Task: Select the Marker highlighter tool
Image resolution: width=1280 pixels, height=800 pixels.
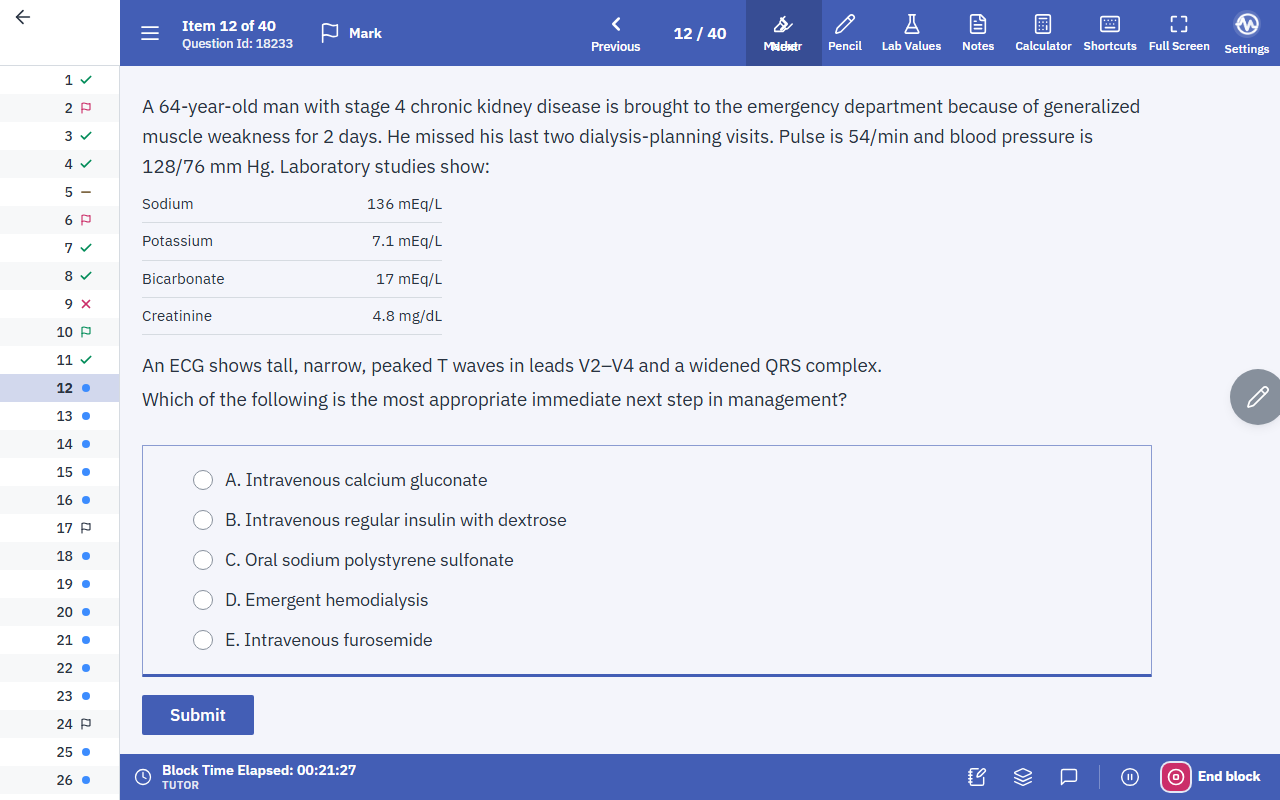Action: tap(784, 33)
